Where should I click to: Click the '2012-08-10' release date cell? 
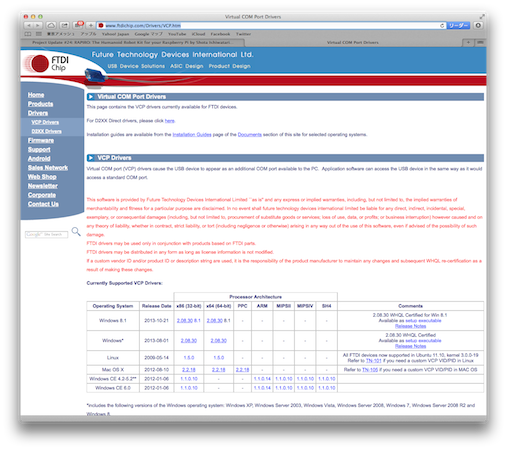pos(156,370)
